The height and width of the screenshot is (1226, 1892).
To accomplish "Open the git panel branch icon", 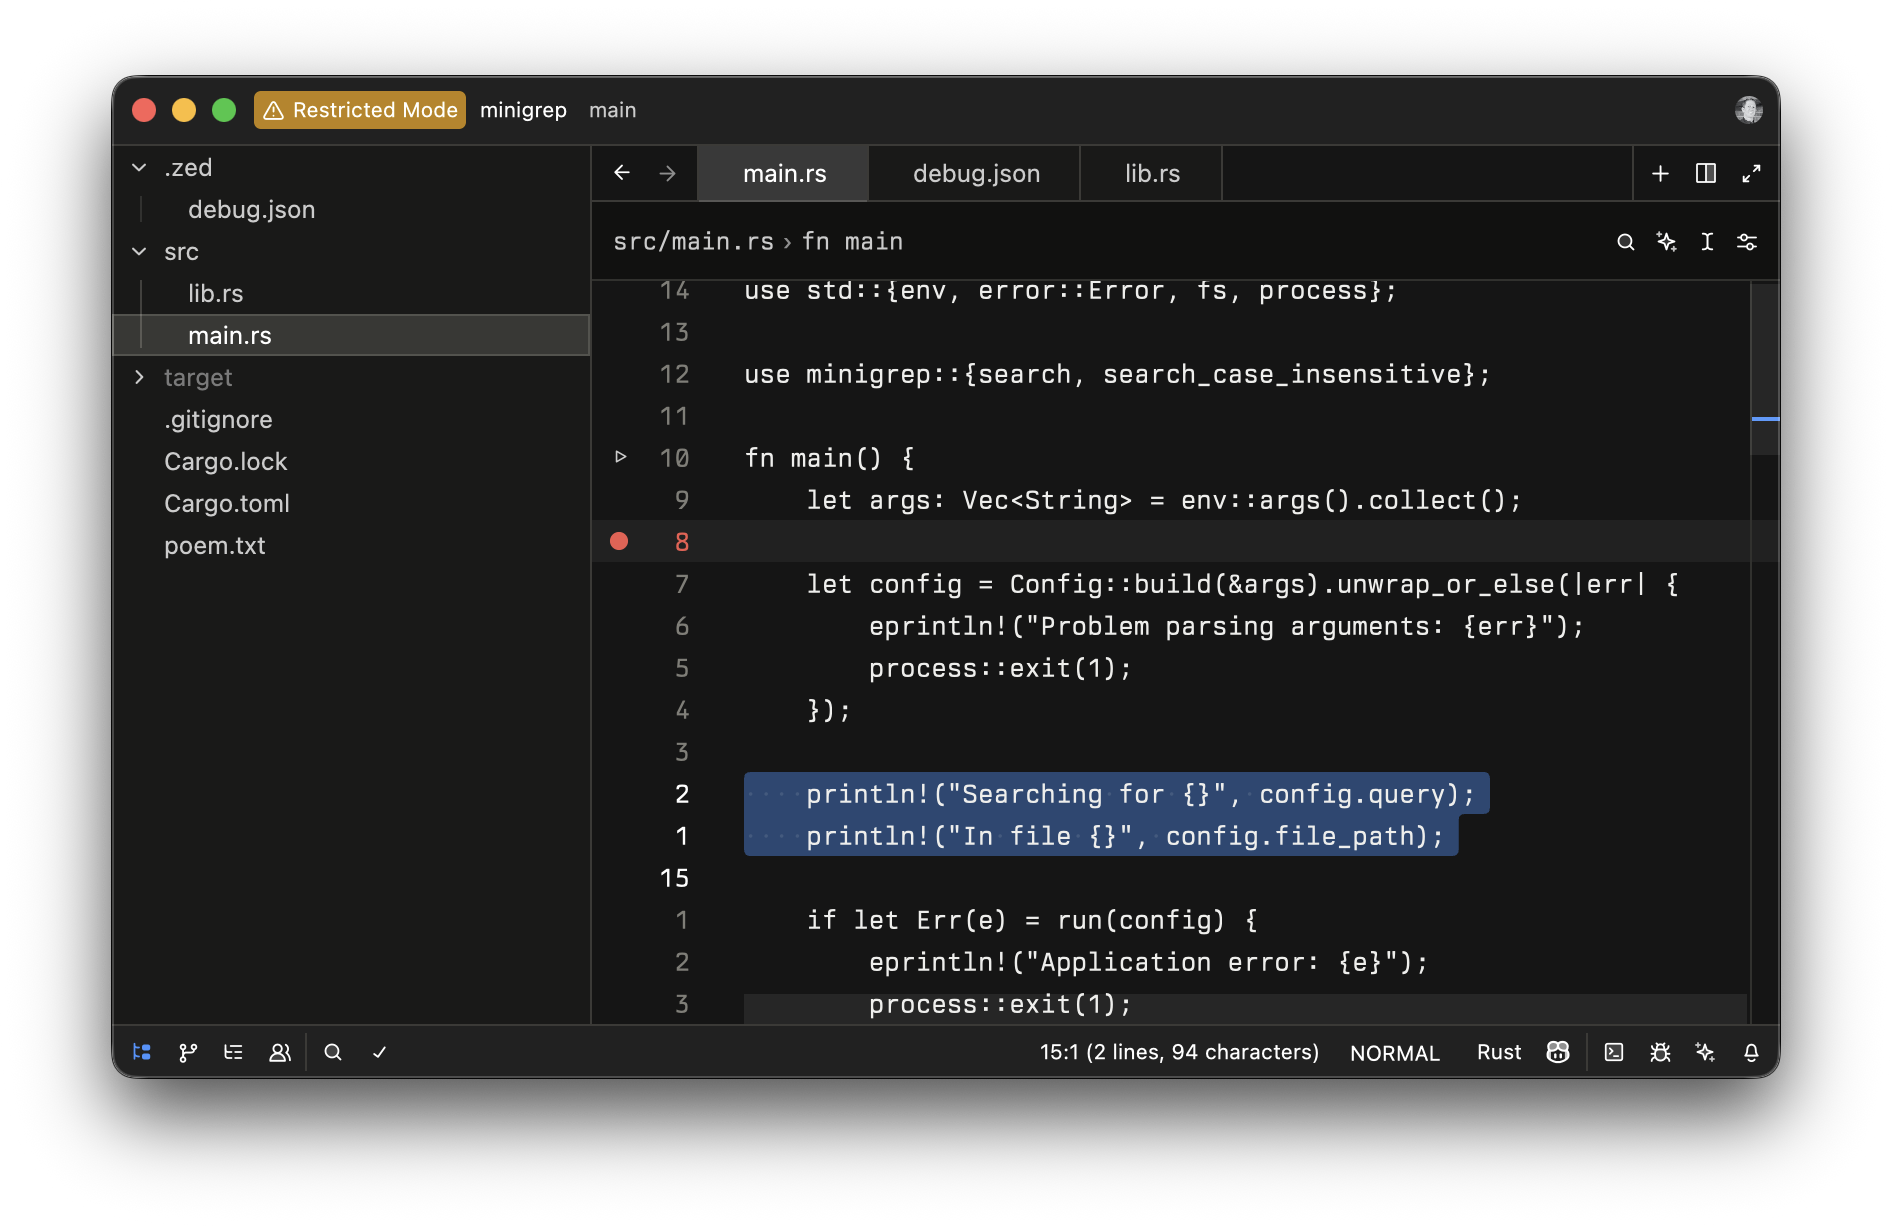I will point(188,1052).
